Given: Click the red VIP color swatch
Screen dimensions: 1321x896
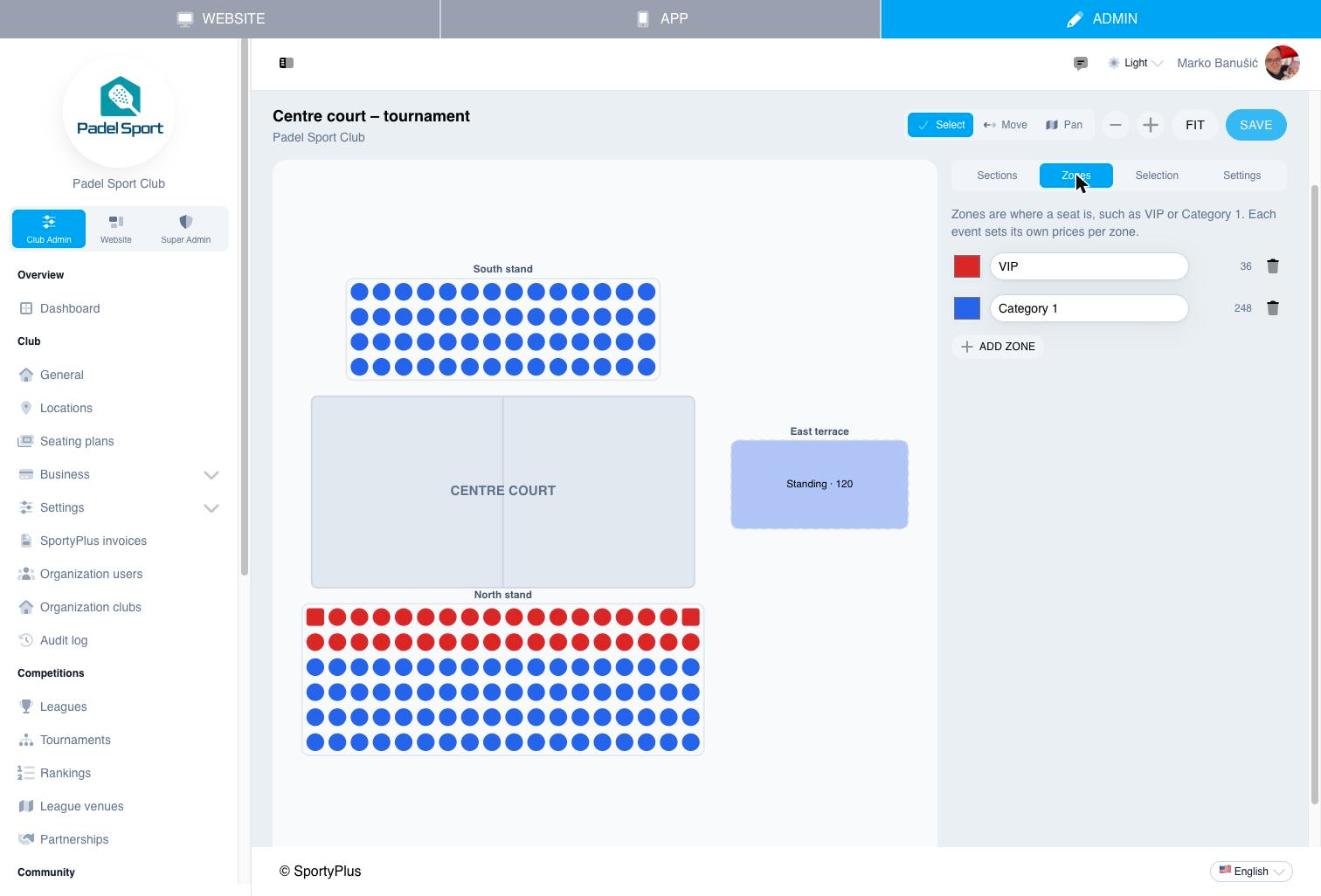Looking at the screenshot, I should pos(967,266).
